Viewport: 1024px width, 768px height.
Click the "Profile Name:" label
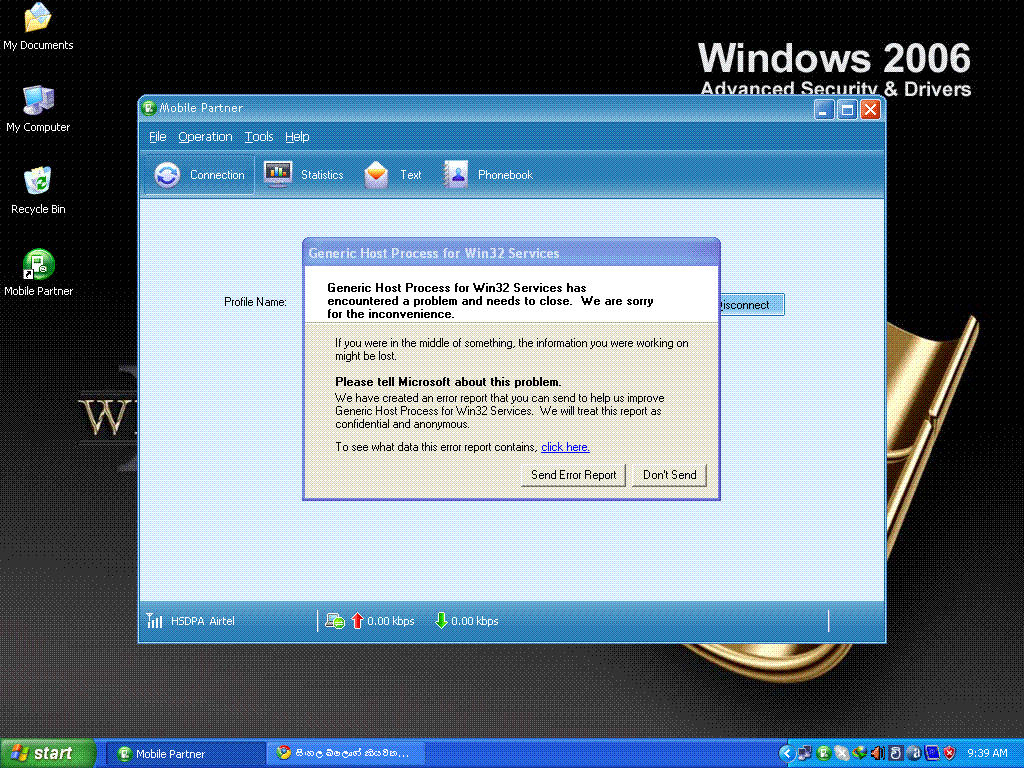[255, 302]
